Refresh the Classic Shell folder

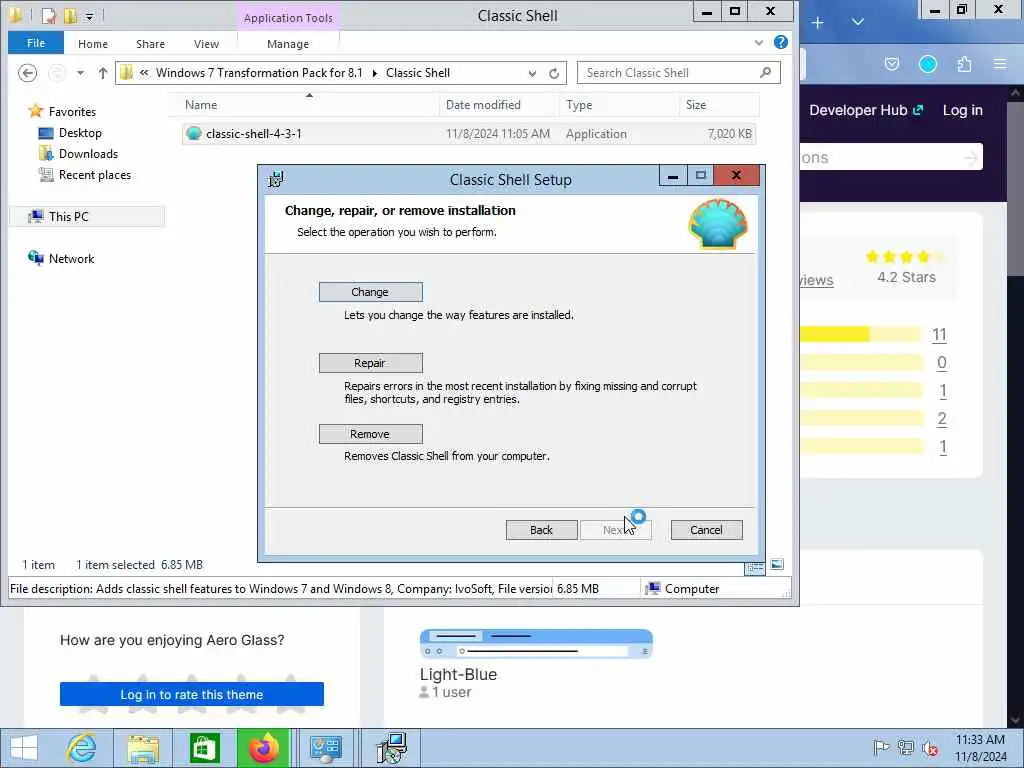[554, 73]
